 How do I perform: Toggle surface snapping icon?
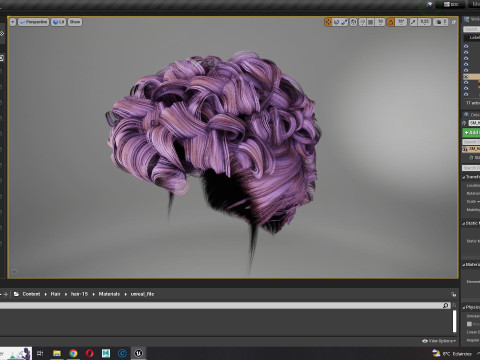[363, 22]
